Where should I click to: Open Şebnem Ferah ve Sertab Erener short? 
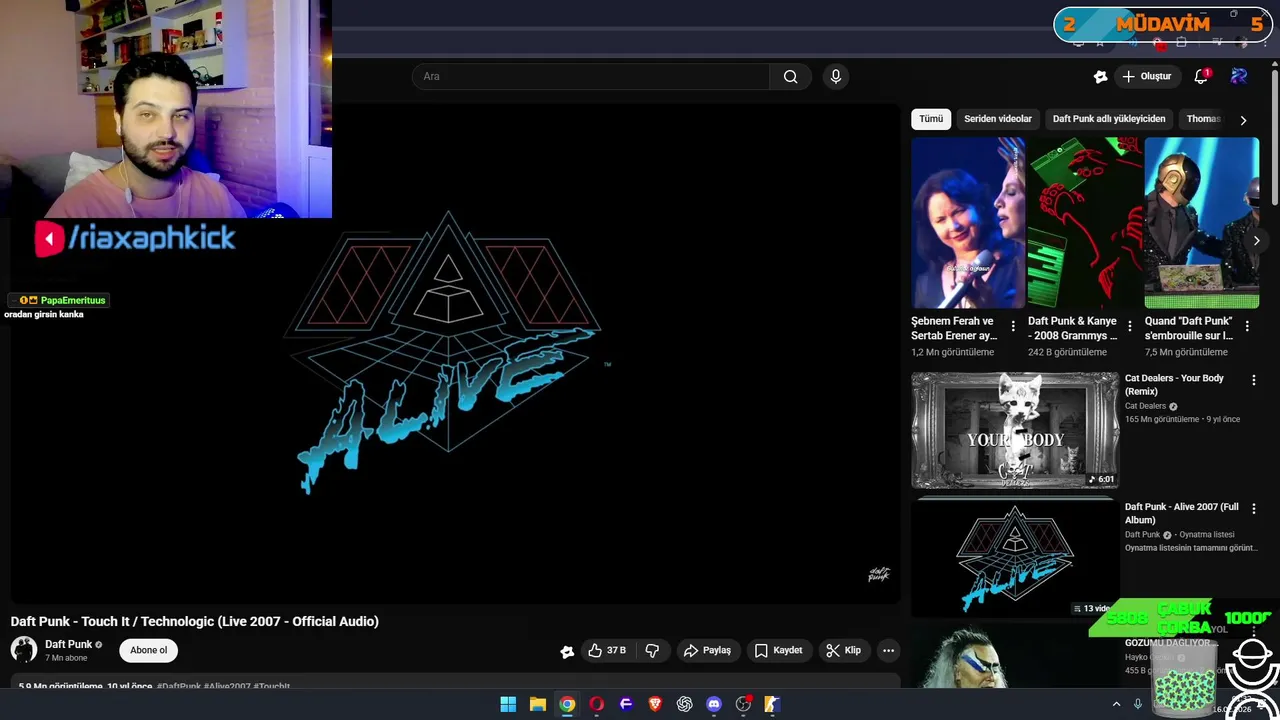tap(968, 223)
